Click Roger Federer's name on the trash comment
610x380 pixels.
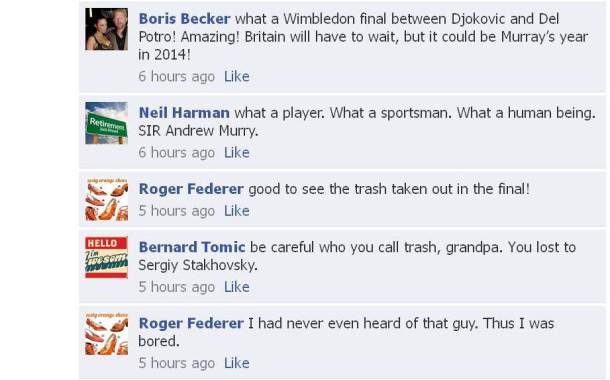pyautogui.click(x=191, y=189)
